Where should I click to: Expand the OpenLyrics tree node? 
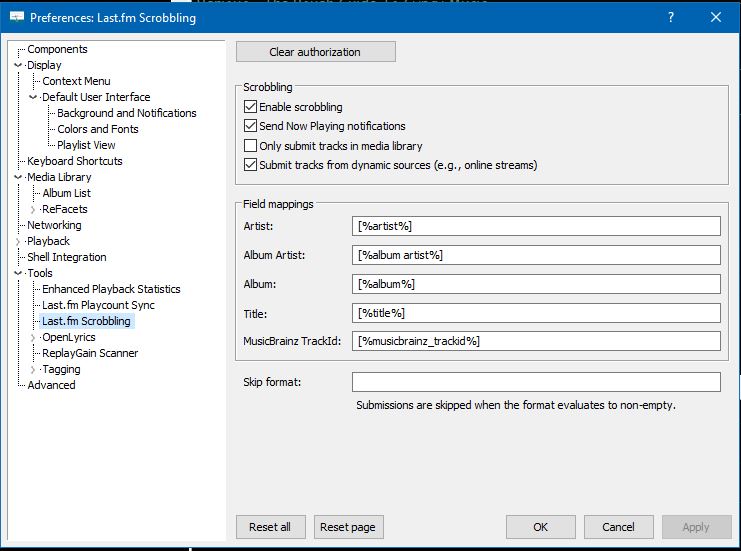click(x=34, y=337)
